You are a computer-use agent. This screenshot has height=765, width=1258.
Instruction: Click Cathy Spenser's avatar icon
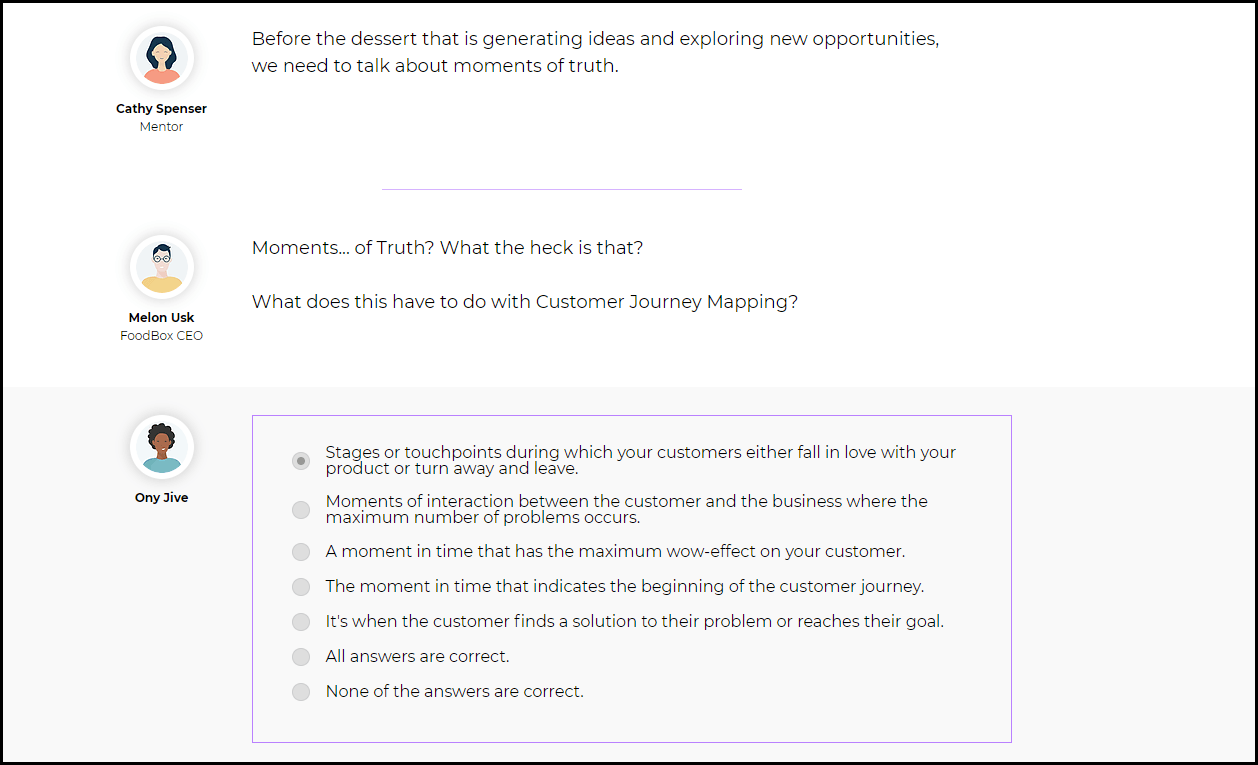click(x=162, y=58)
